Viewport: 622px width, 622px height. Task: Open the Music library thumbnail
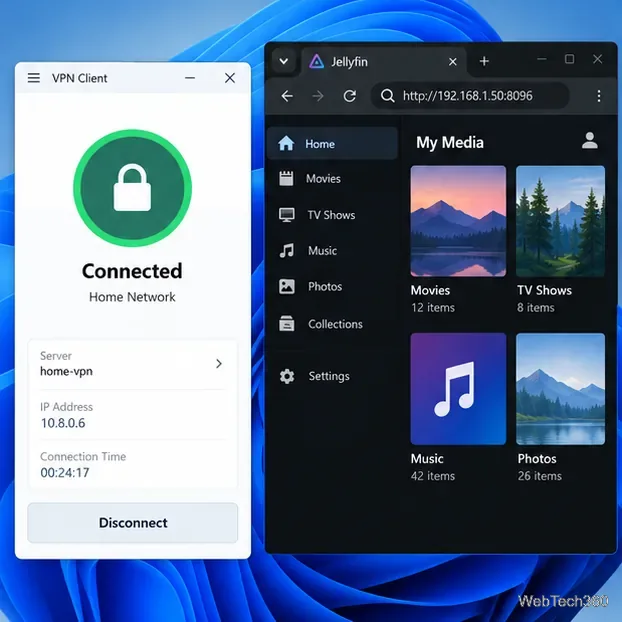point(458,389)
